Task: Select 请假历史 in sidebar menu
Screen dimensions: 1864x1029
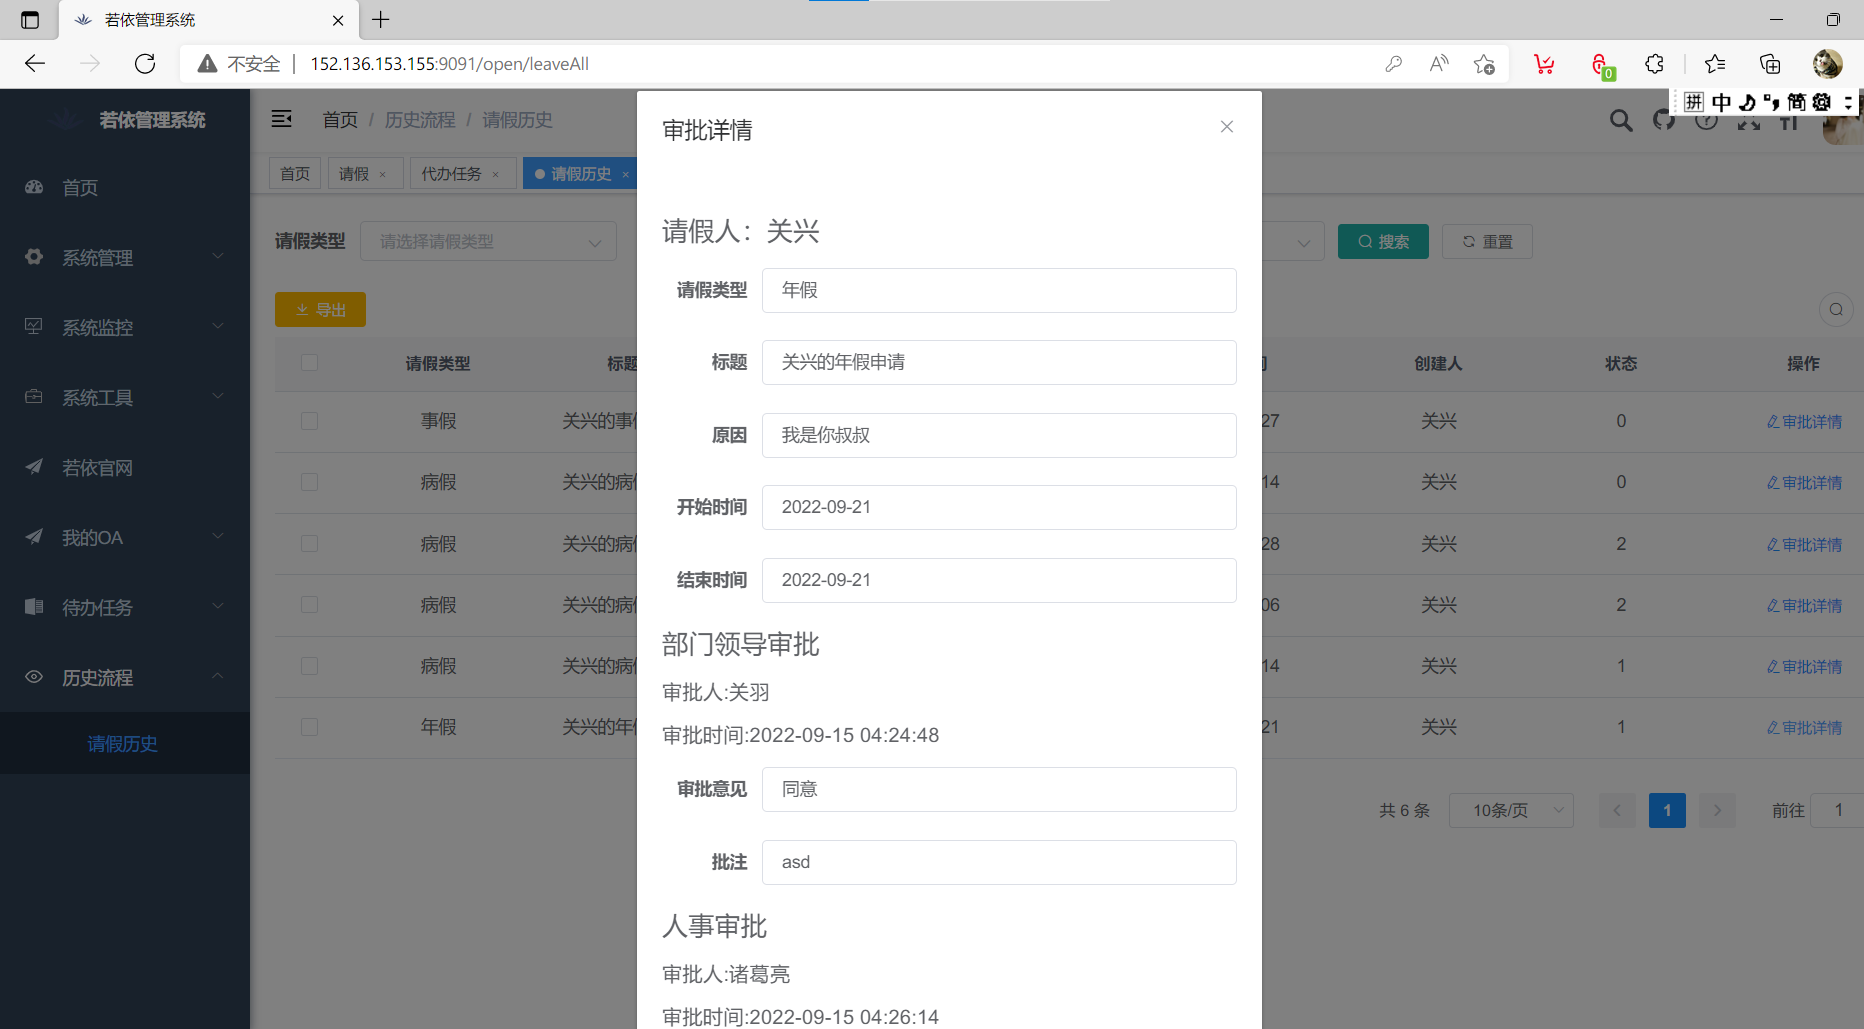Action: [123, 744]
